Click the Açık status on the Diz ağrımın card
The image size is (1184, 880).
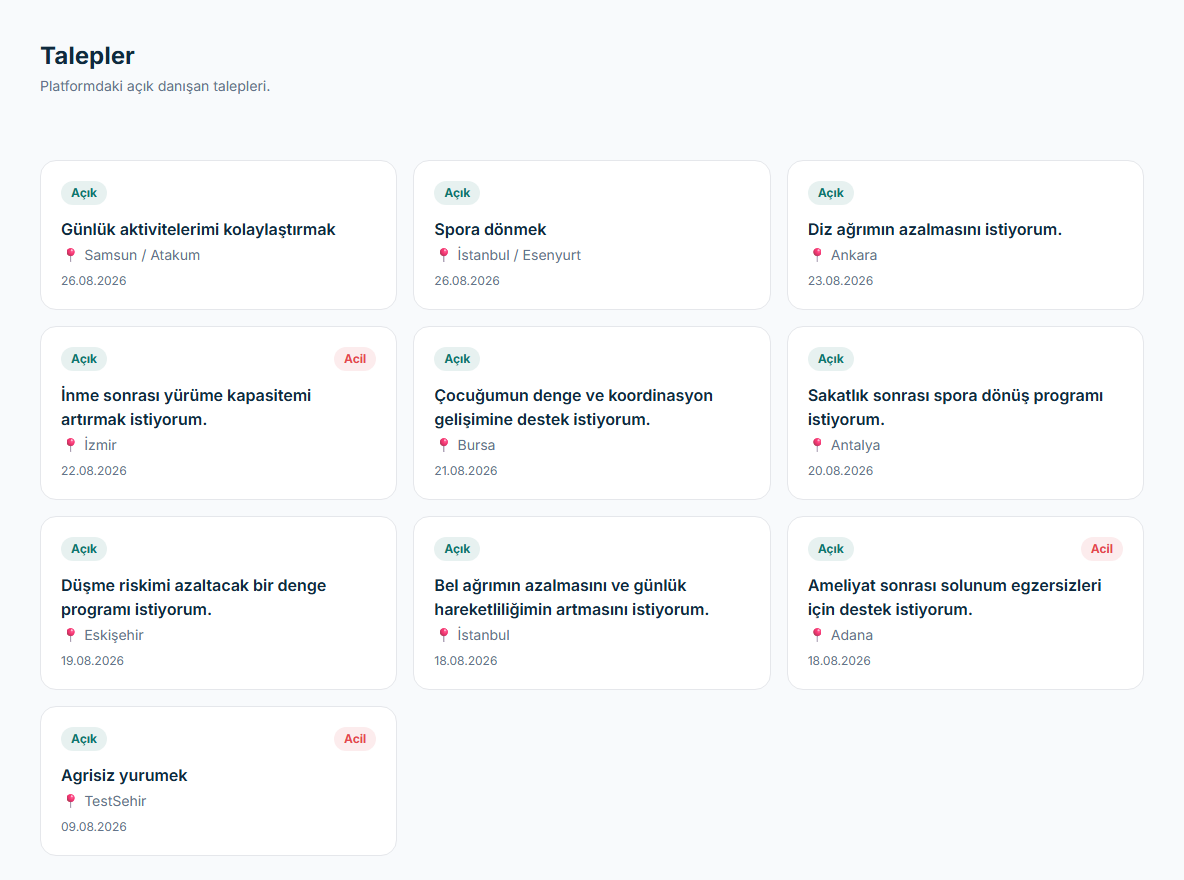831,193
